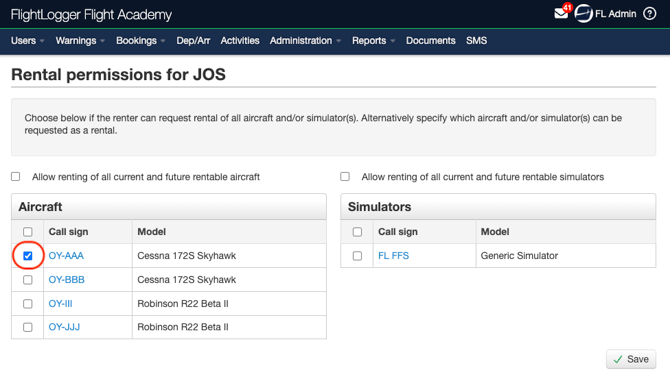The height and width of the screenshot is (381, 670).
Task: Expand the Reports menu
Action: (x=373, y=41)
